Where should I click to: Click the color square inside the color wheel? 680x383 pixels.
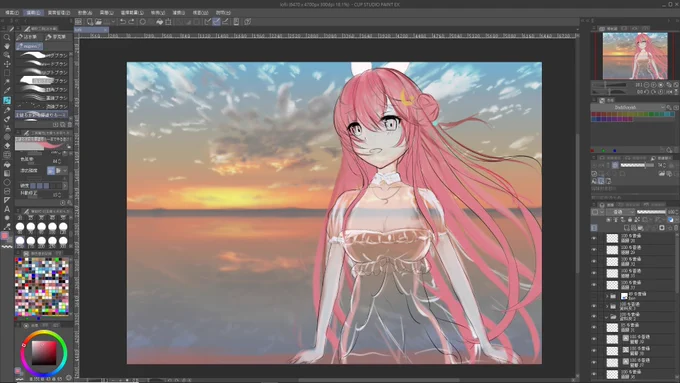[x=44, y=353]
